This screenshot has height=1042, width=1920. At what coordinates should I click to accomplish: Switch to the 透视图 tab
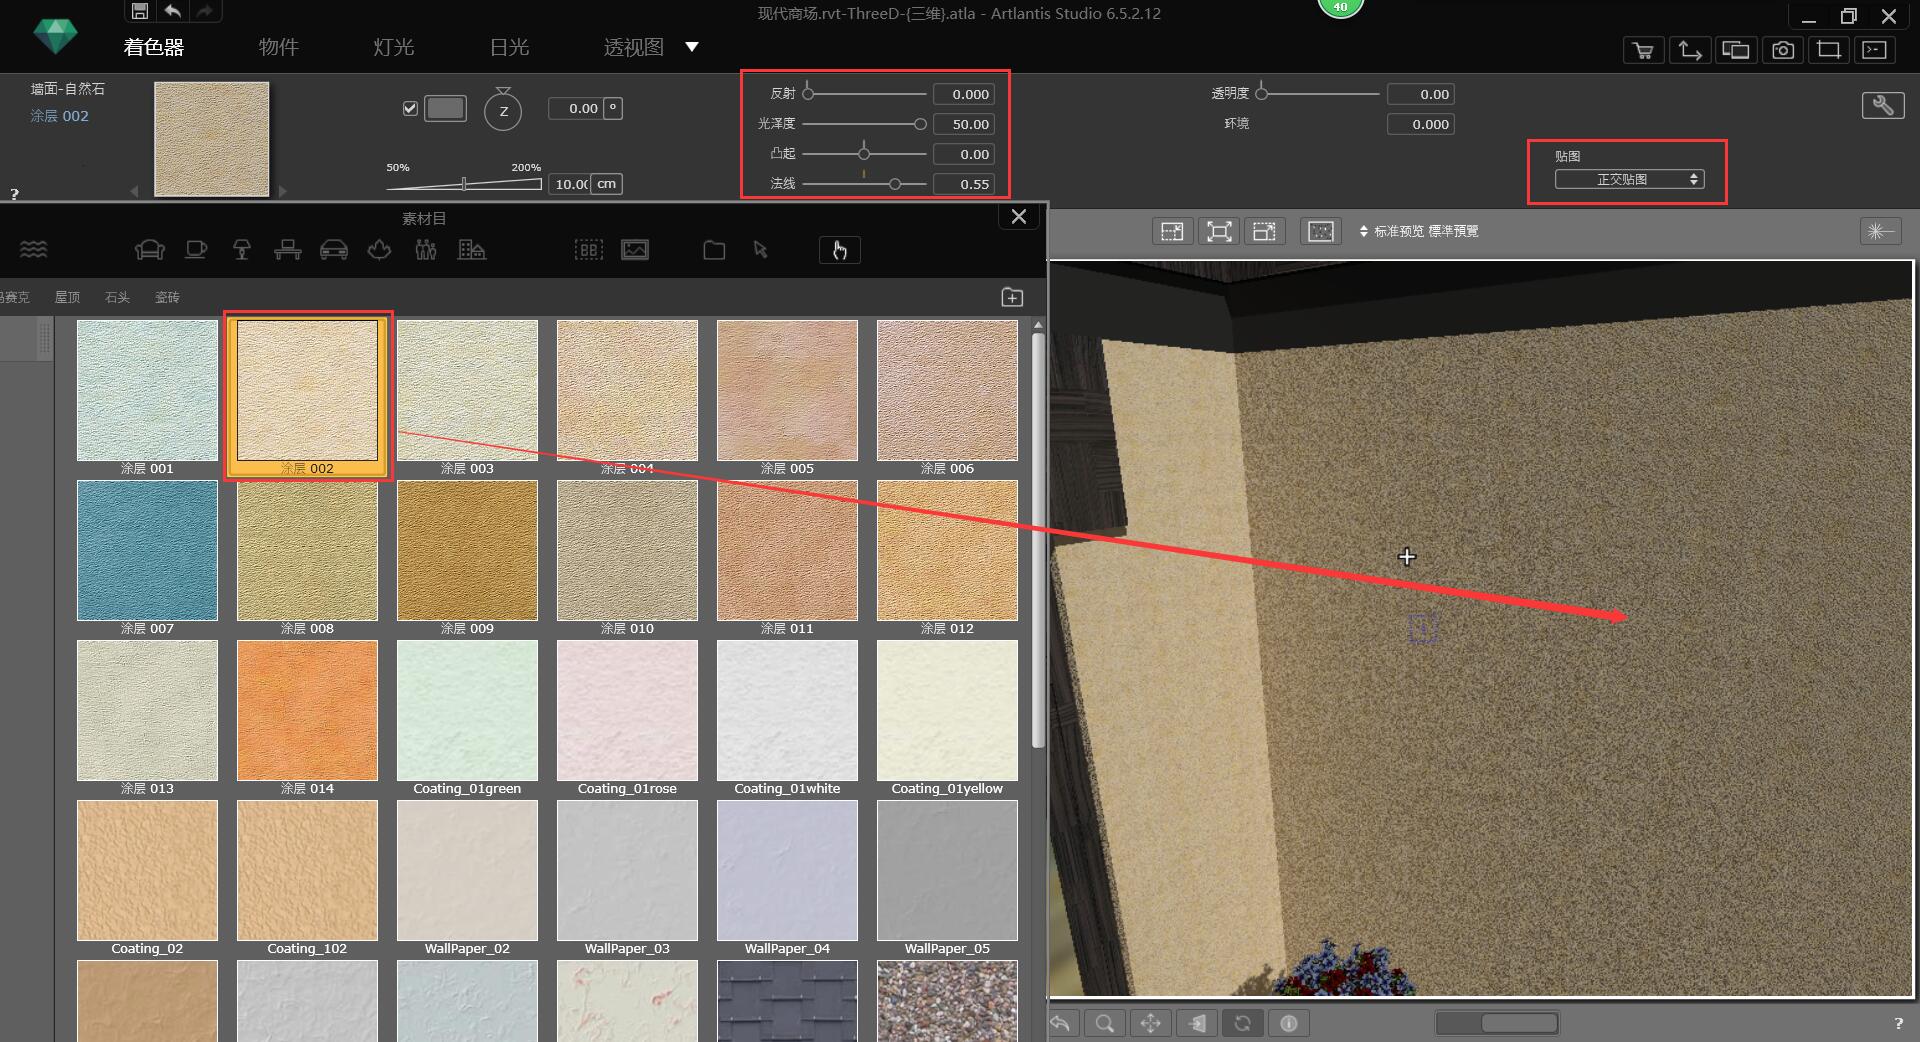633,47
